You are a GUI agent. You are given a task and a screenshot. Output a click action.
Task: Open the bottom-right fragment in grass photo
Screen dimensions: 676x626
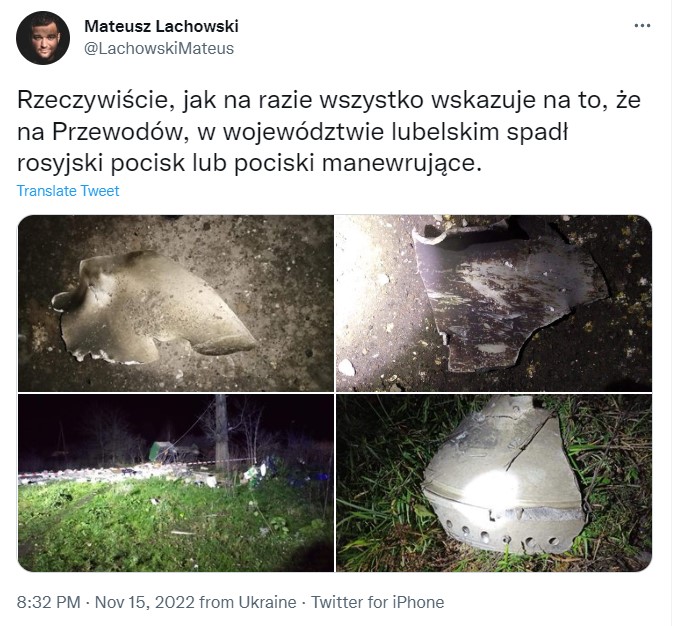[494, 483]
